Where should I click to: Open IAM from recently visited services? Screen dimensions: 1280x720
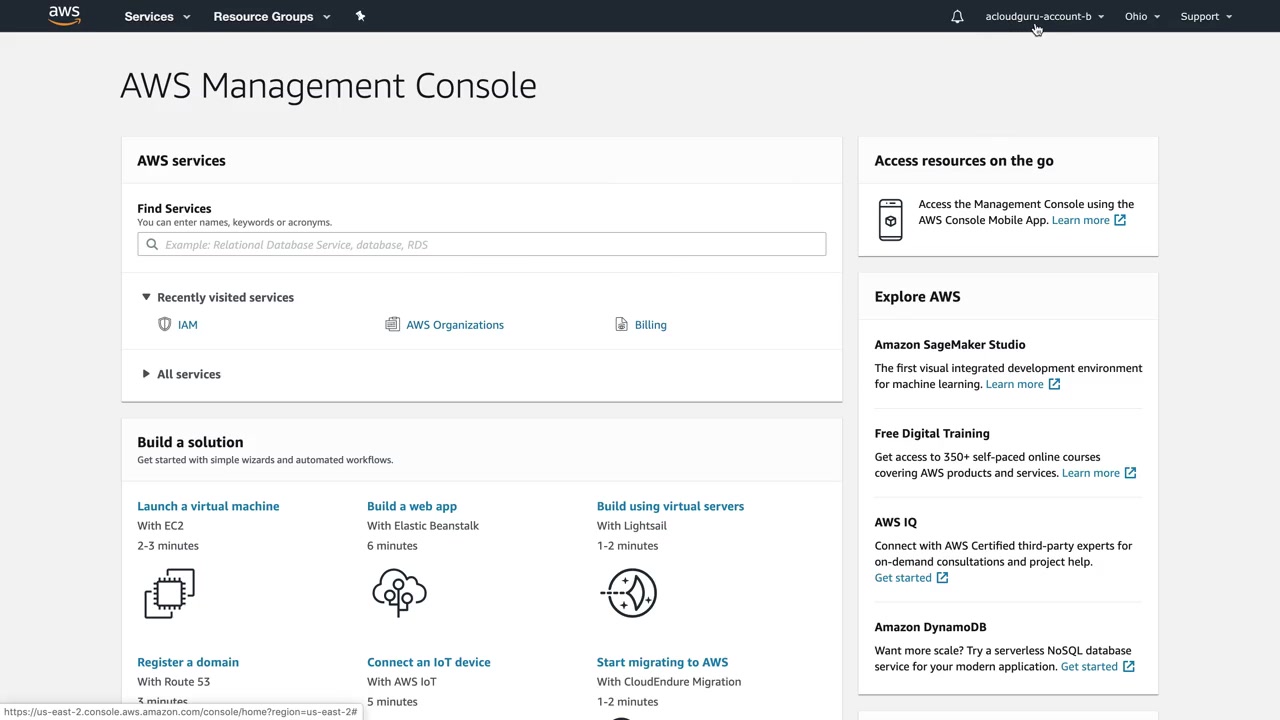187,325
